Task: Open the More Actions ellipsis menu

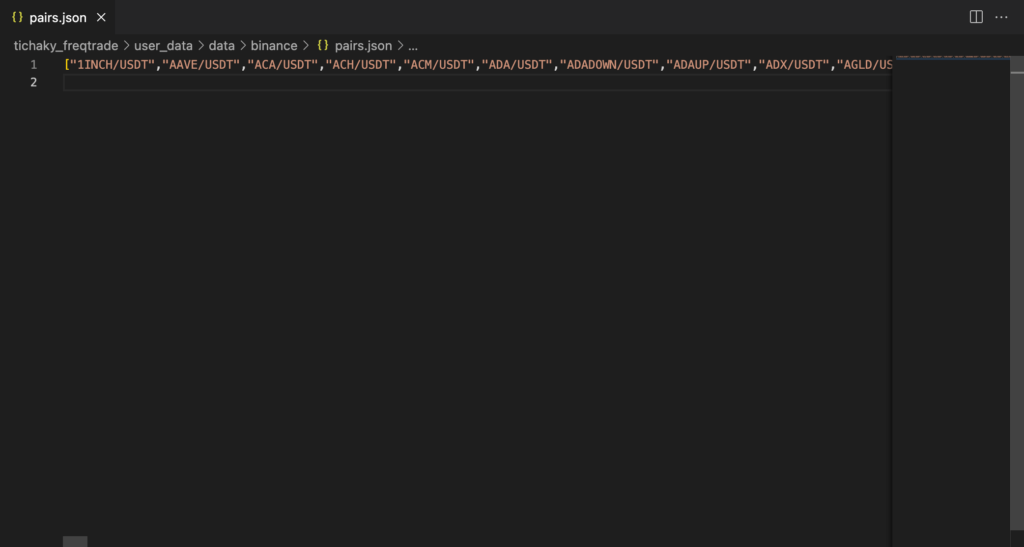Action: point(1001,18)
